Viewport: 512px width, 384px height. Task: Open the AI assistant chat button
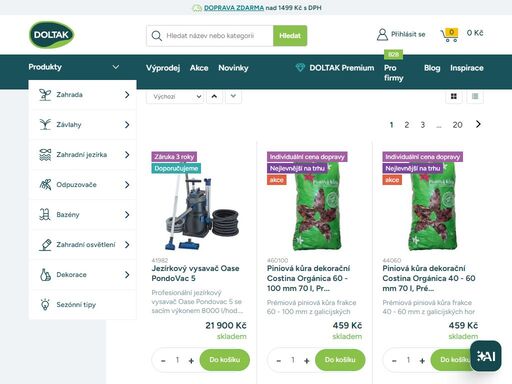pos(486,356)
